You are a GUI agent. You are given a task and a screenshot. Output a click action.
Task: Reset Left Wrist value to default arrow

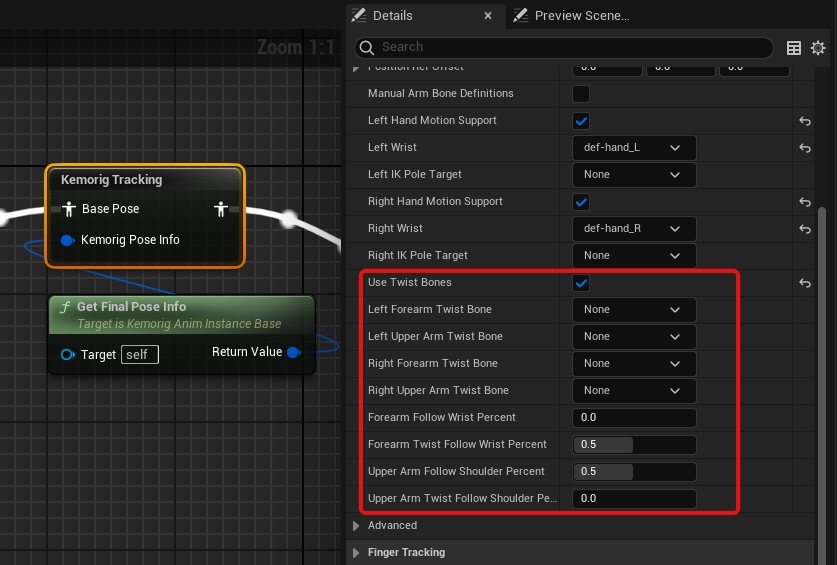click(x=805, y=148)
